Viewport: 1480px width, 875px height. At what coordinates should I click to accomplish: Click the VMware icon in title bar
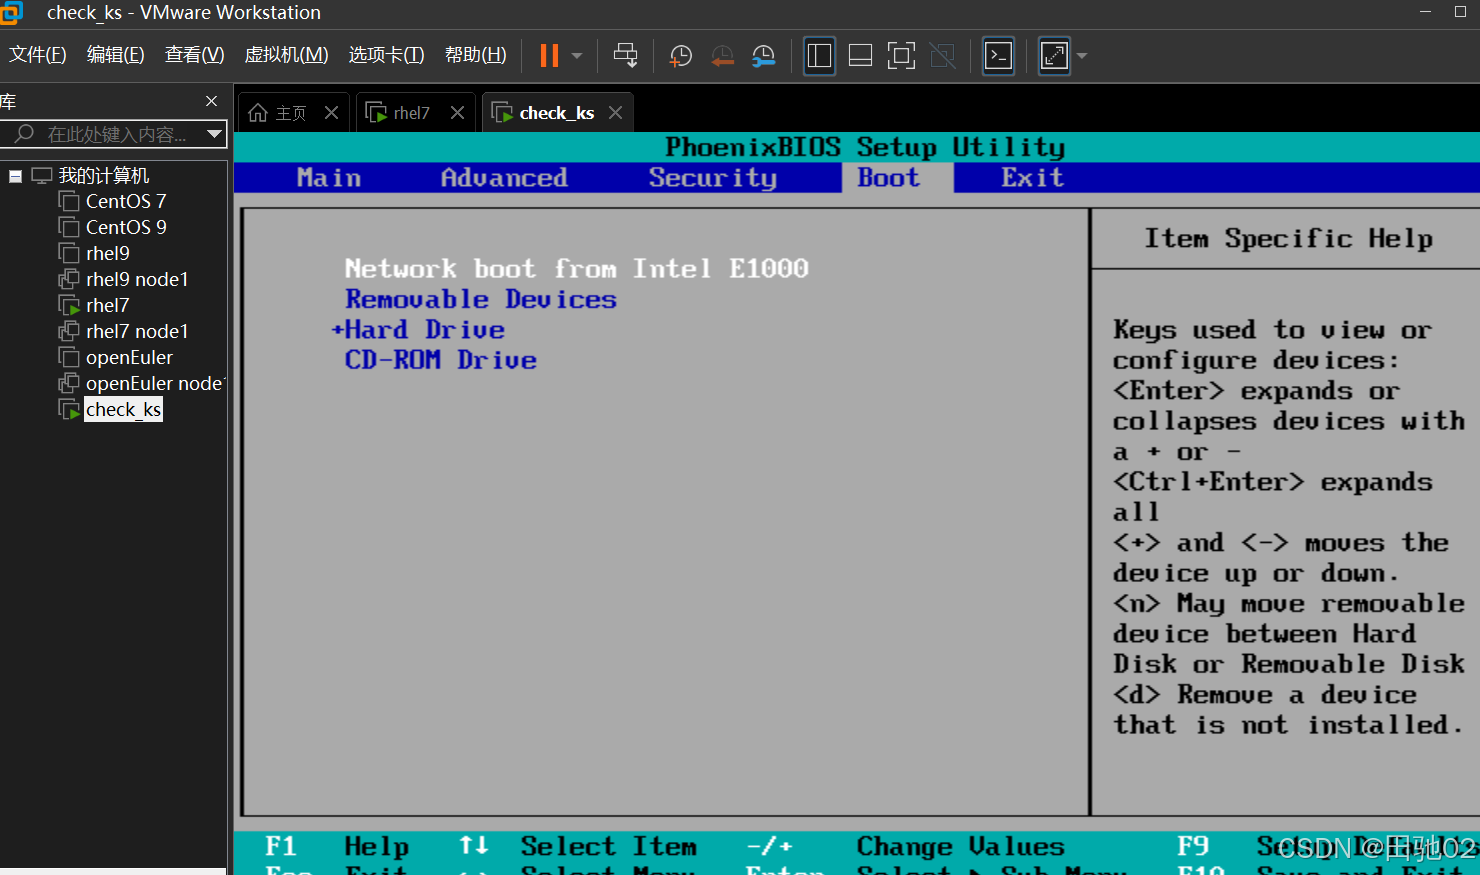pyautogui.click(x=11, y=12)
